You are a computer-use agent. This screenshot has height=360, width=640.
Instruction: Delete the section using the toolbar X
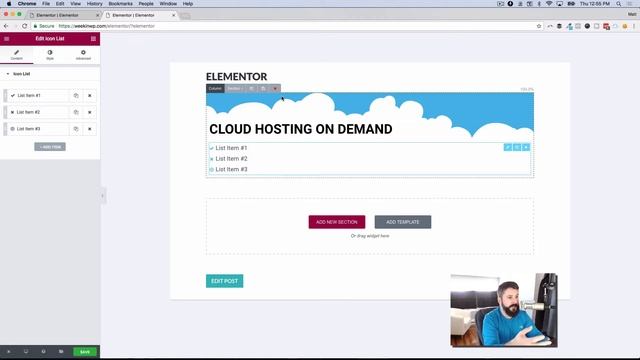(275, 89)
